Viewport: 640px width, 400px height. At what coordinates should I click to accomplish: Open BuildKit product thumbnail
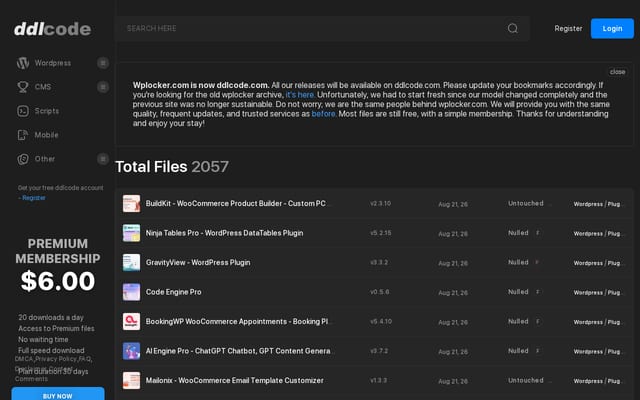(x=131, y=204)
